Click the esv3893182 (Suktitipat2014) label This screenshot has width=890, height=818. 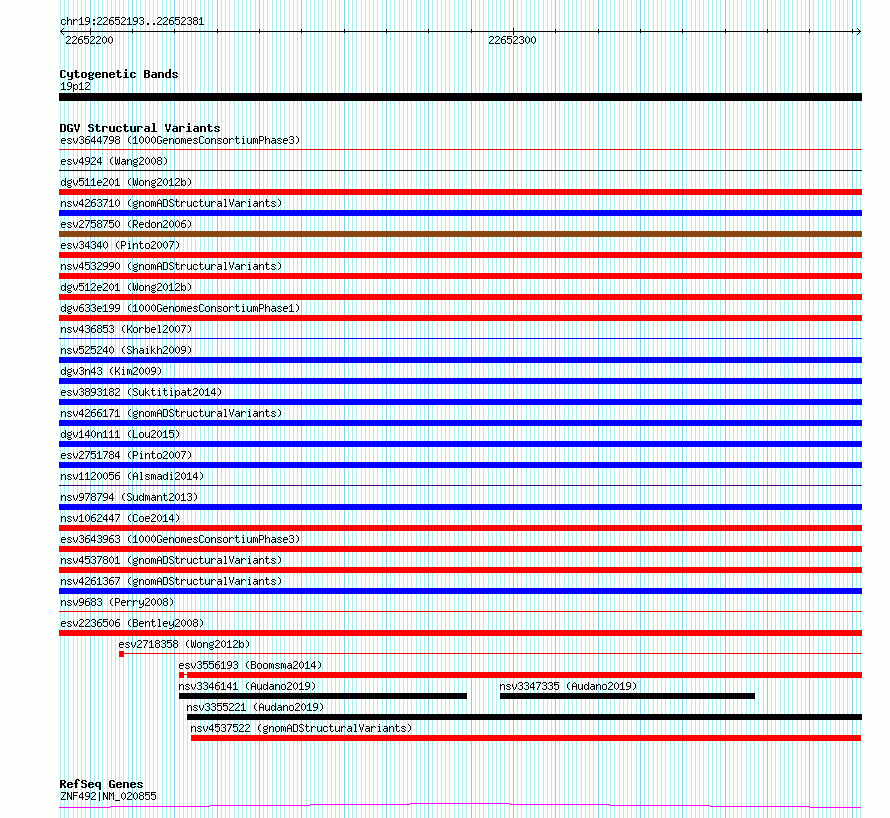141,392
